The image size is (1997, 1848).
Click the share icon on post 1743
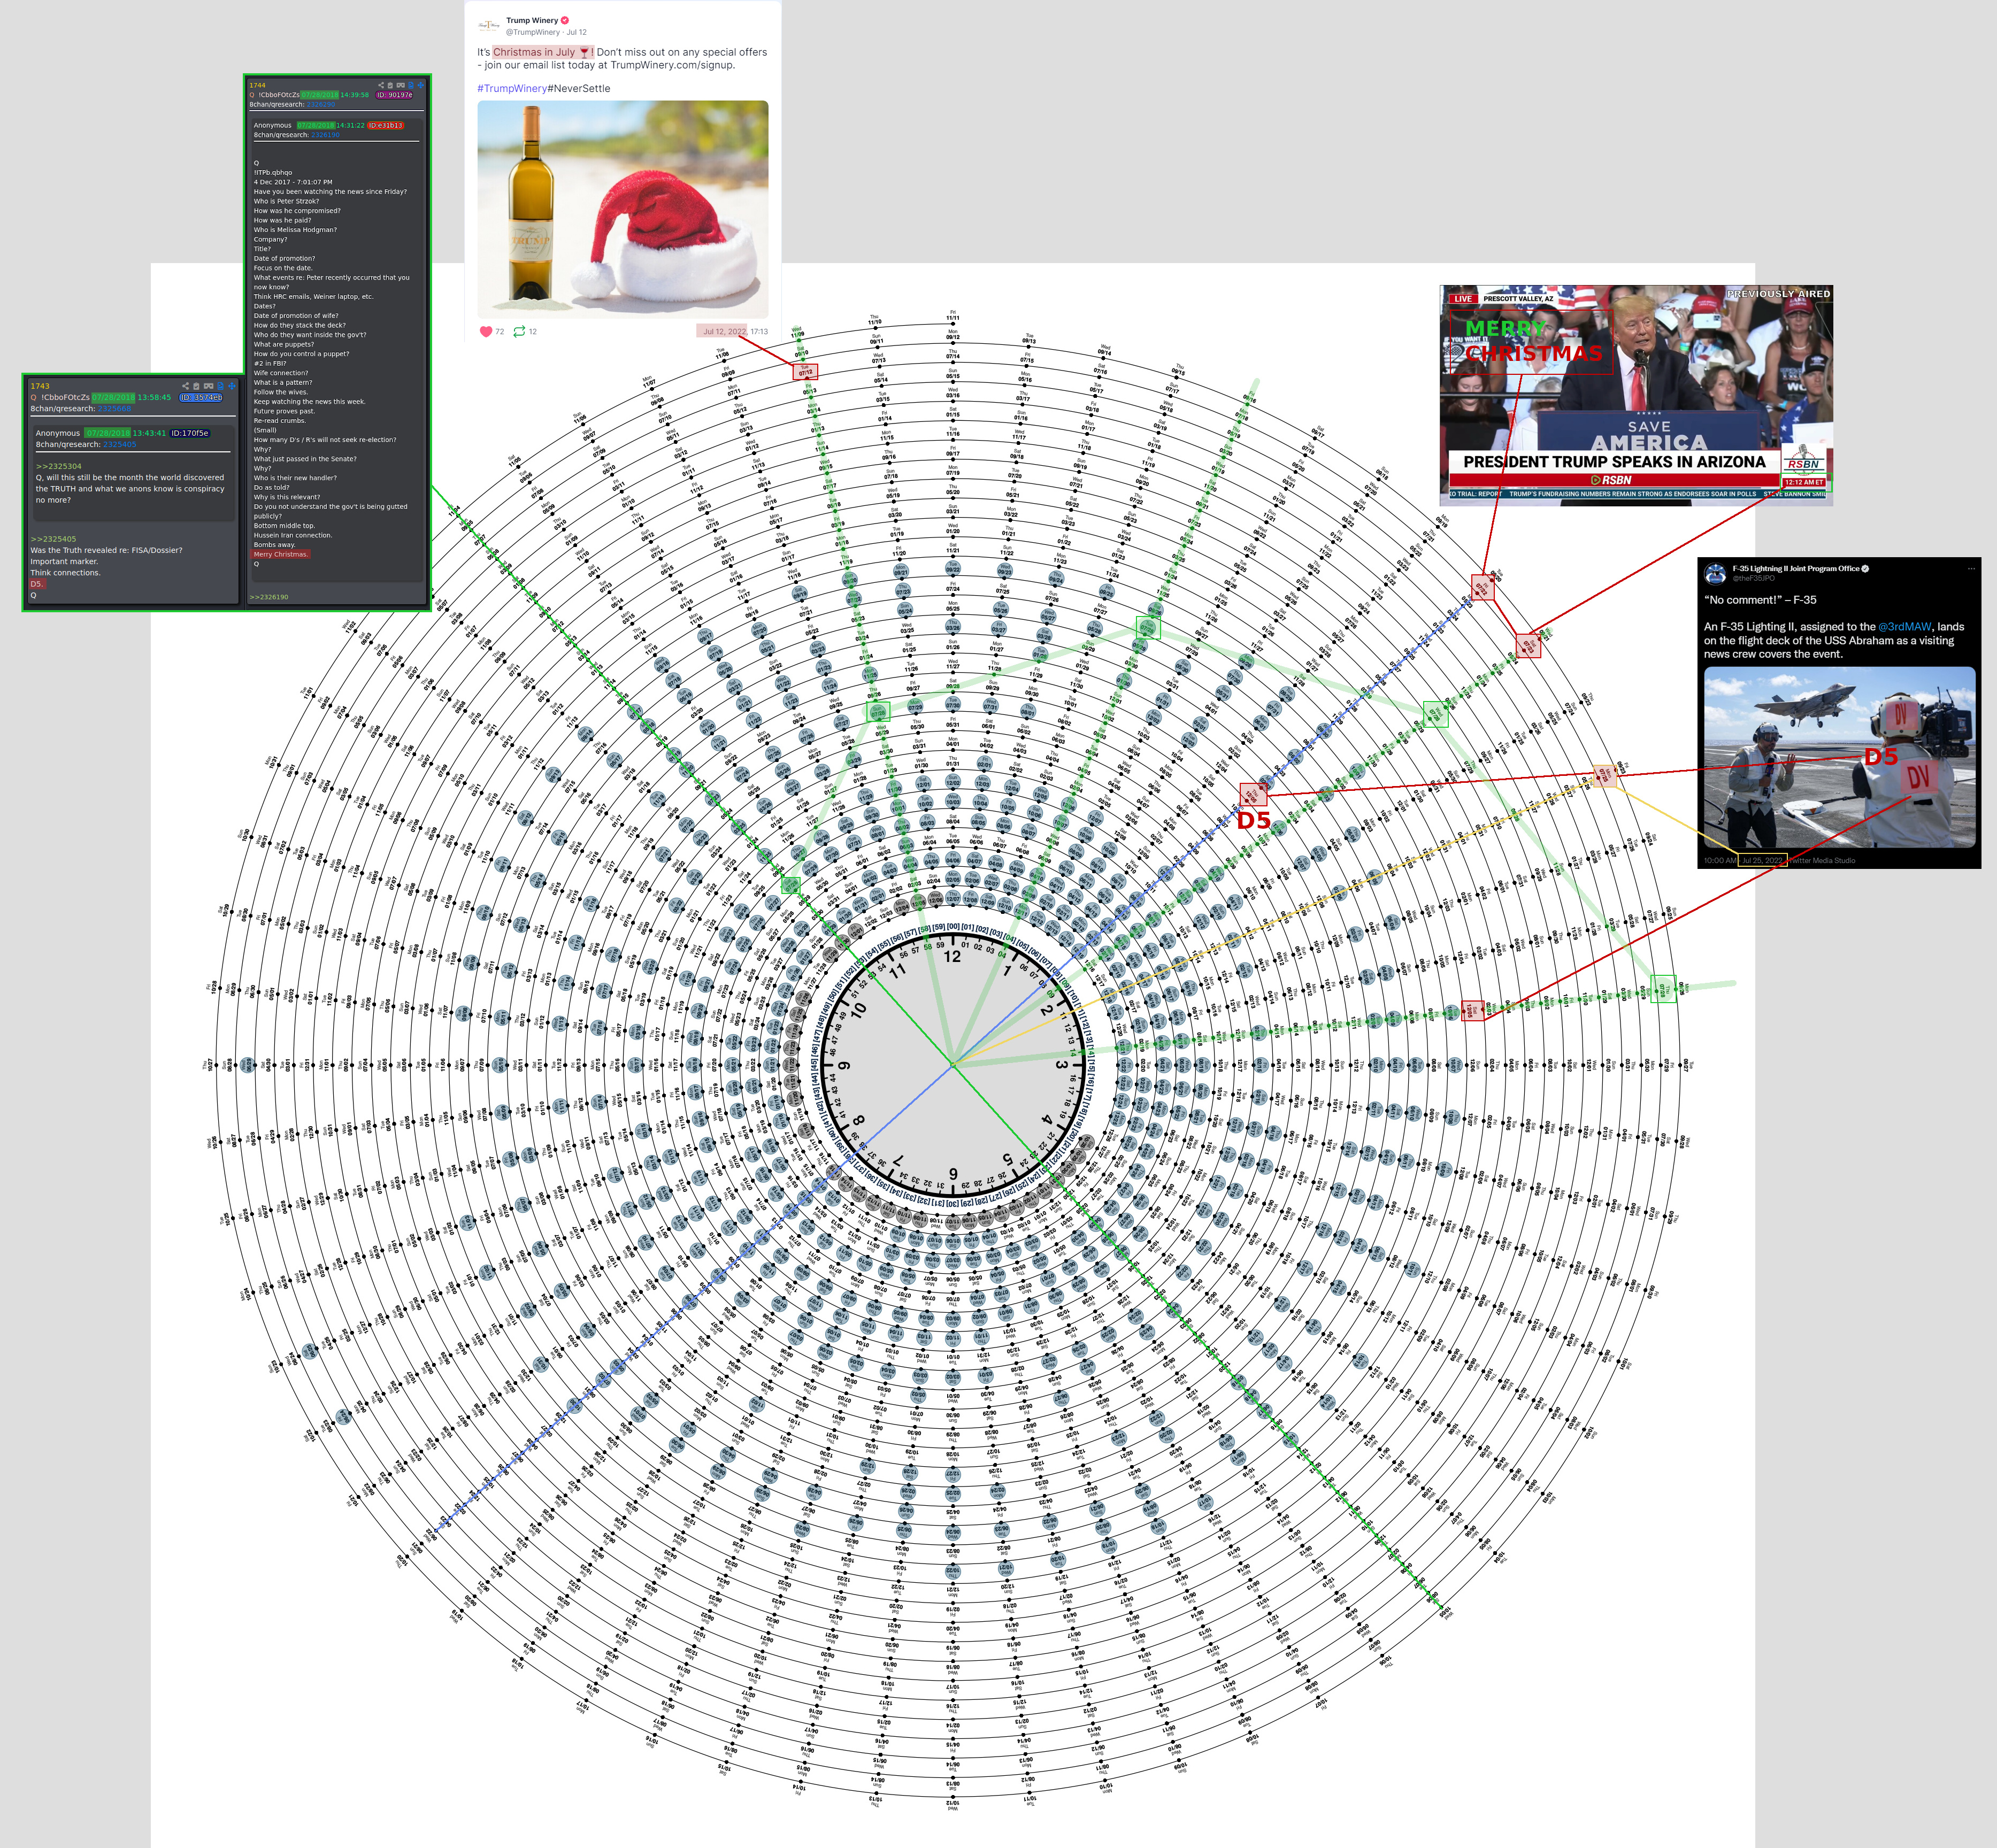186,385
